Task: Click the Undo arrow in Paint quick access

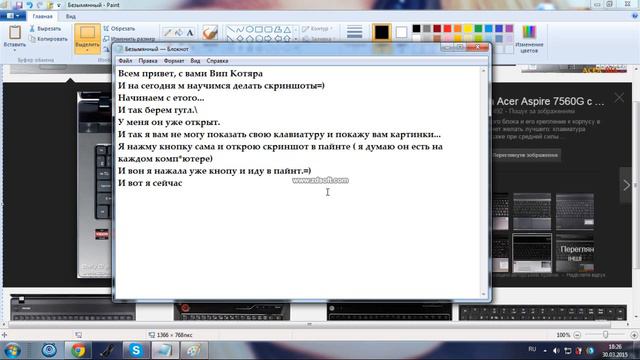Action: point(29,5)
